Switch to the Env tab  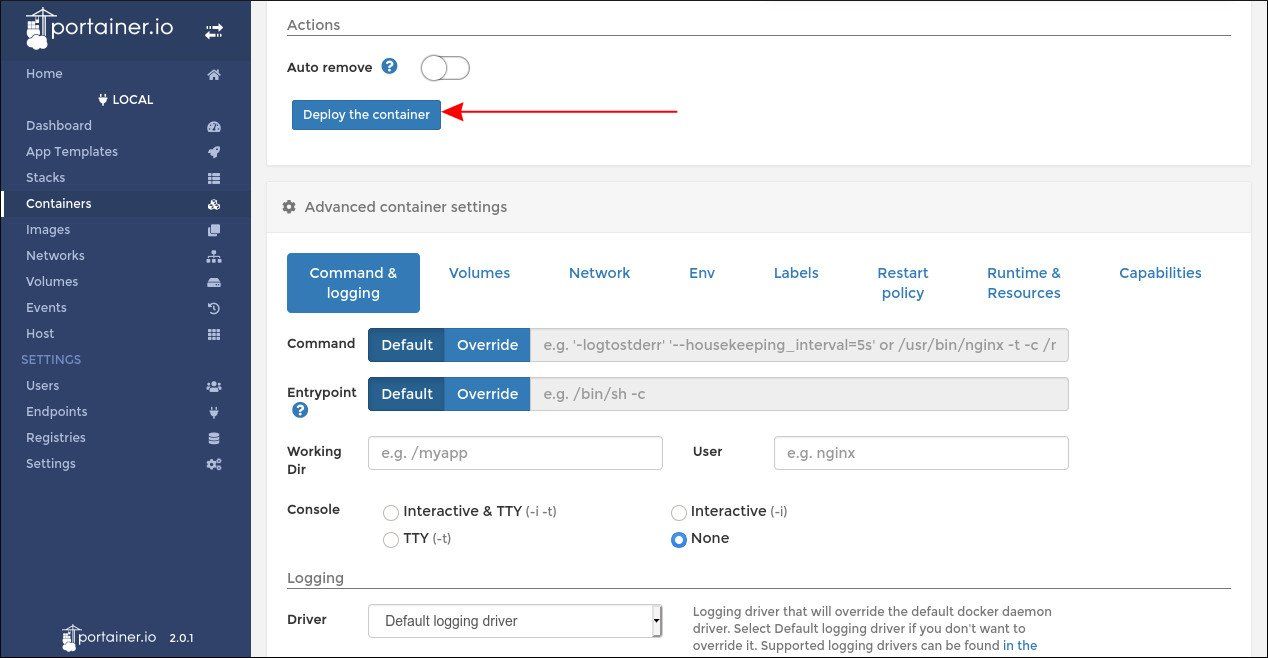(x=701, y=273)
